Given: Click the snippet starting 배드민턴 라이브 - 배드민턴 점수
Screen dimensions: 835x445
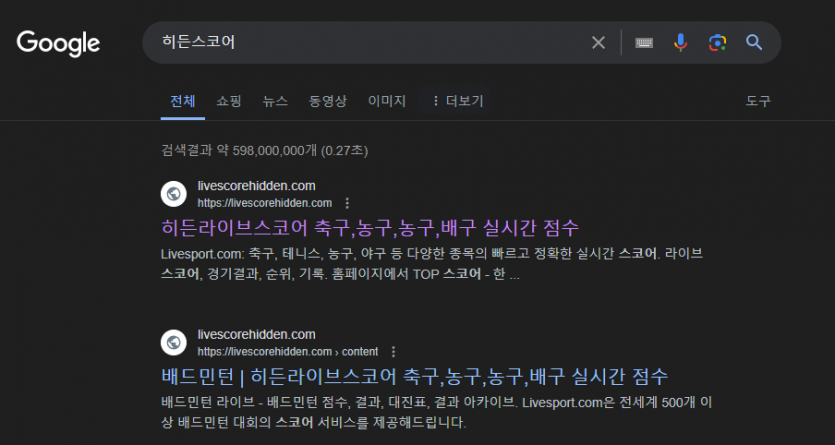Looking at the screenshot, I should pos(436,413).
